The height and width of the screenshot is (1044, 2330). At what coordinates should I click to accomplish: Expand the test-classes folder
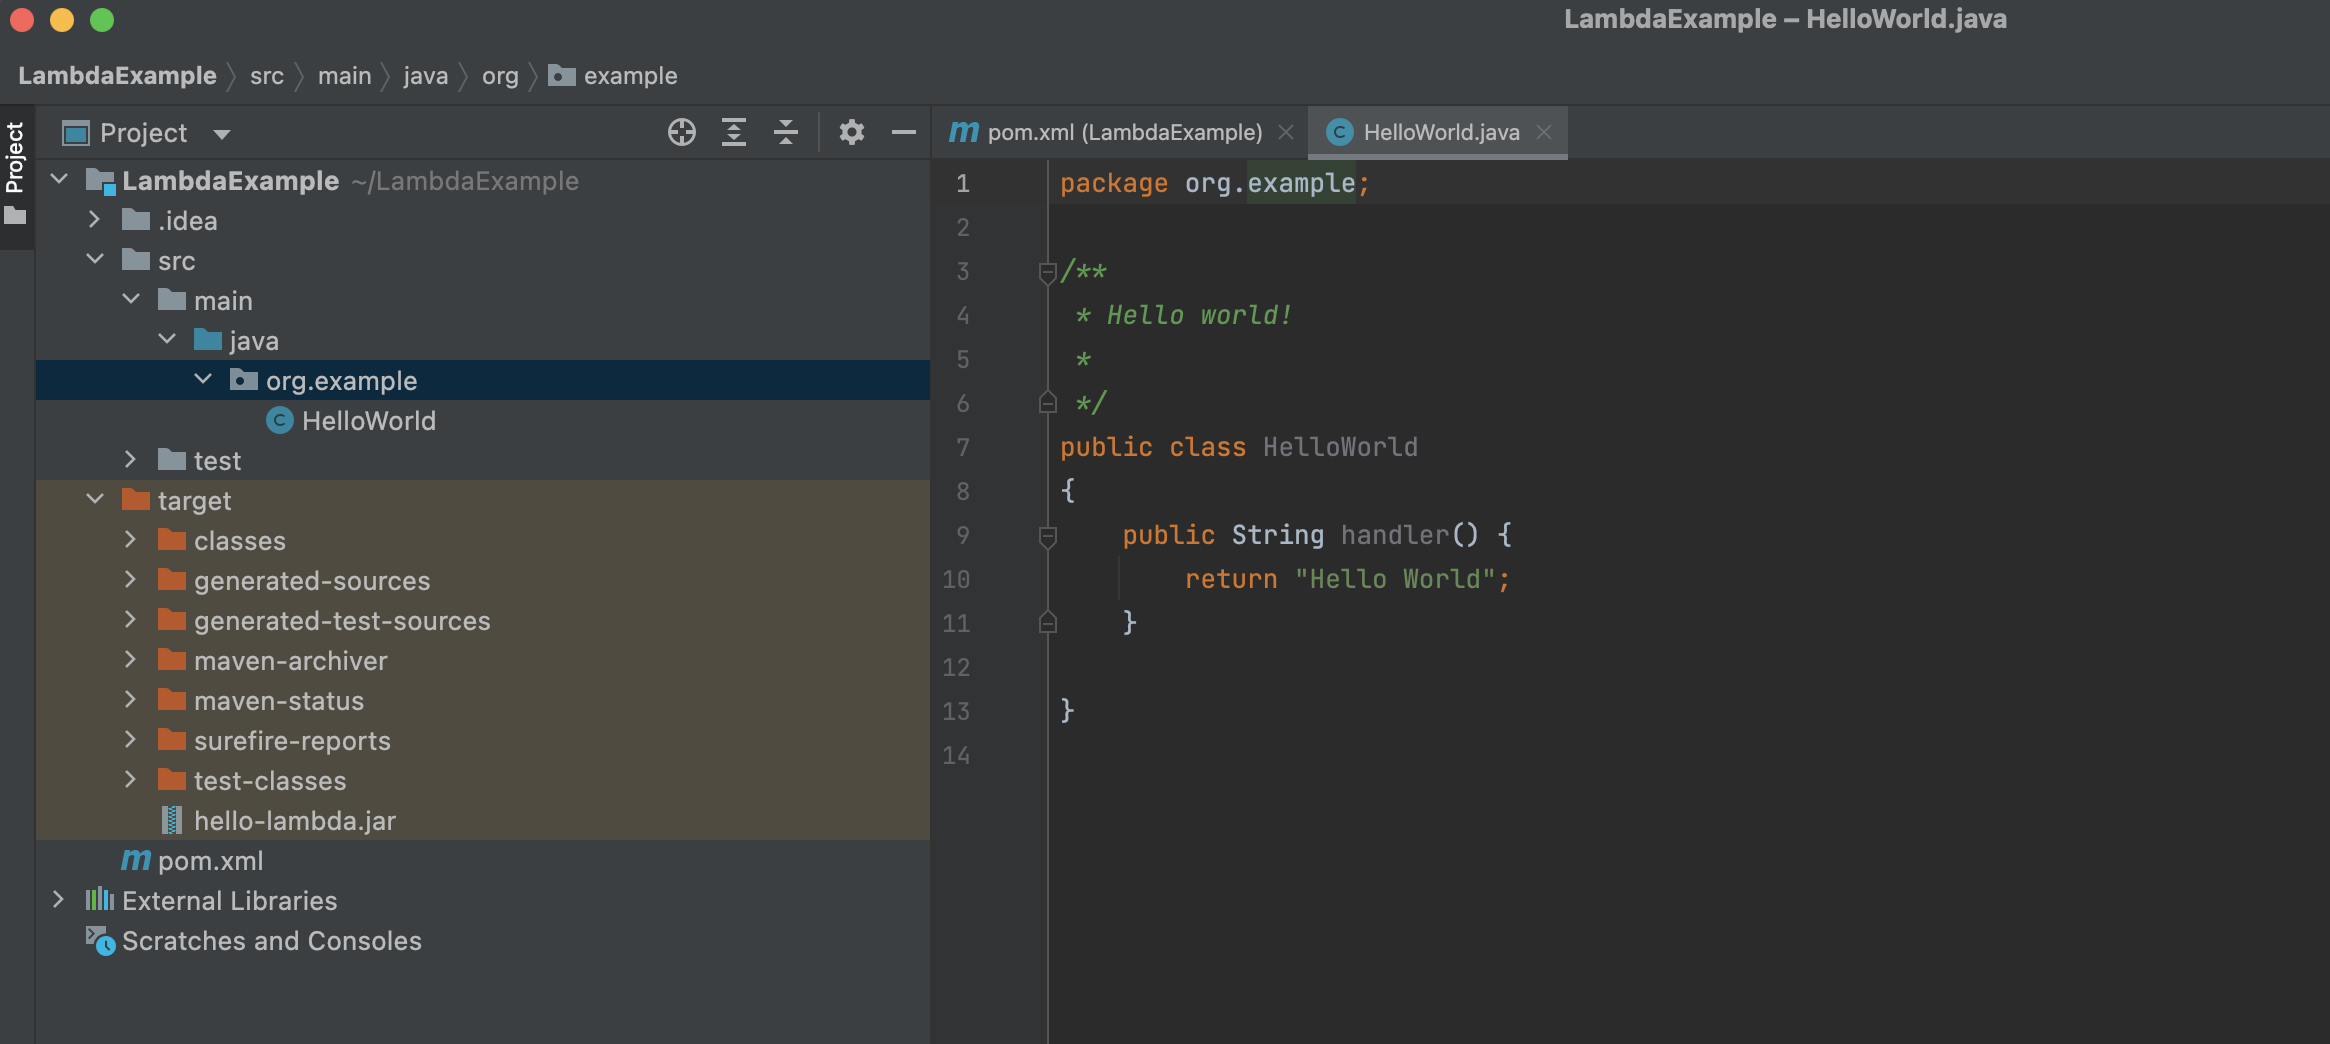131,780
